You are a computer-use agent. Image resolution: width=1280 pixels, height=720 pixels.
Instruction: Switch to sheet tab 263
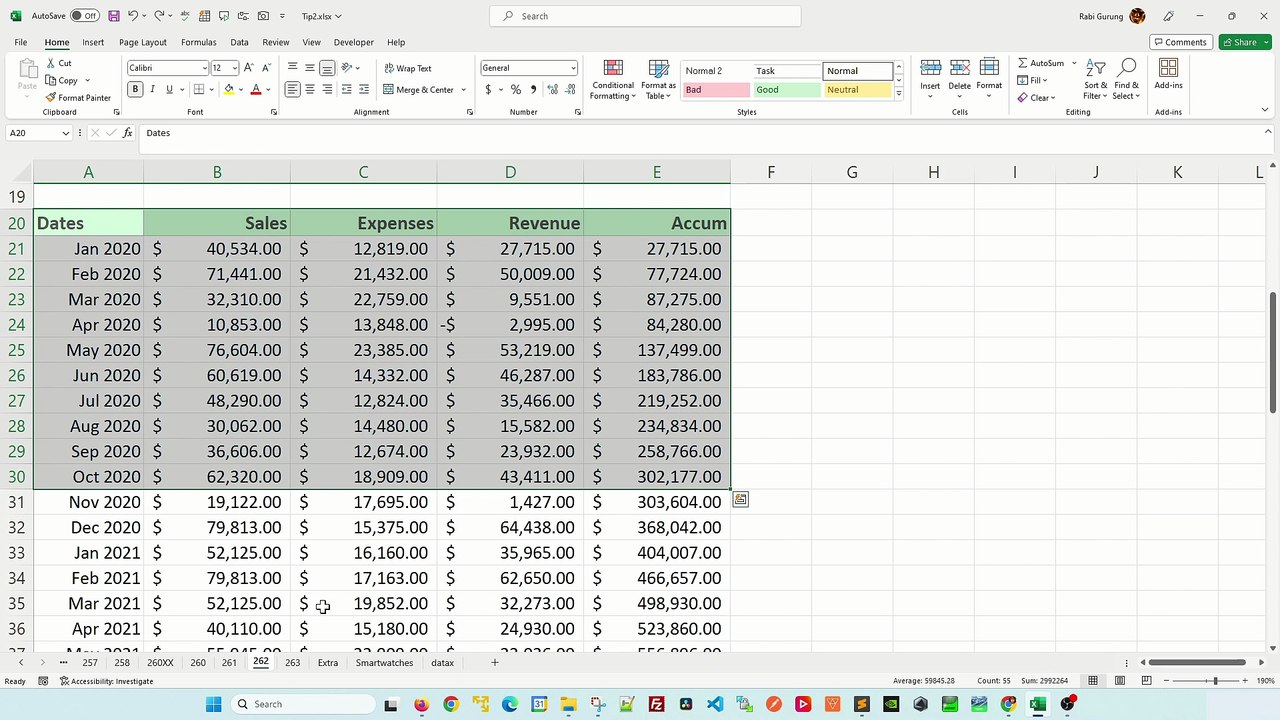point(292,663)
